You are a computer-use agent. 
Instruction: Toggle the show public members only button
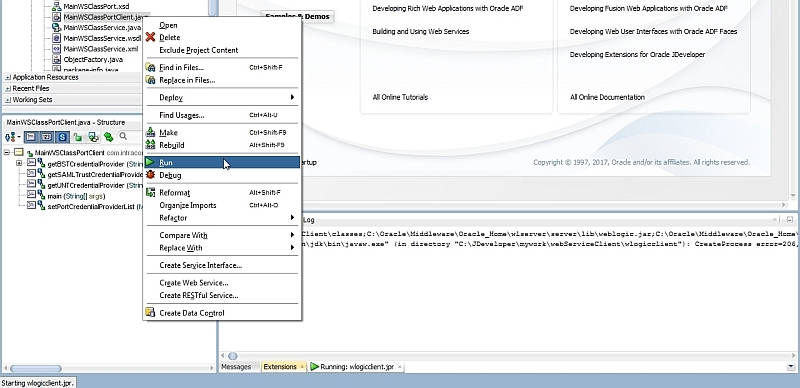pos(78,137)
